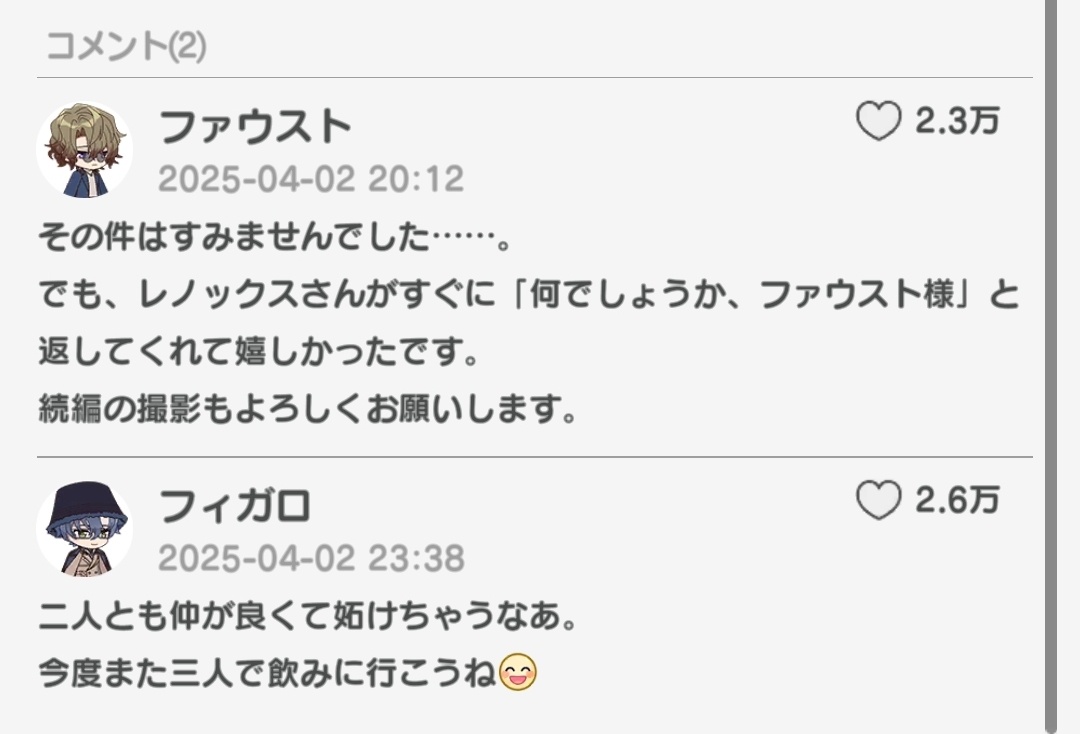Open フィガロ's bucket-hat profile avatar
The image size is (1080, 734).
[x=84, y=529]
